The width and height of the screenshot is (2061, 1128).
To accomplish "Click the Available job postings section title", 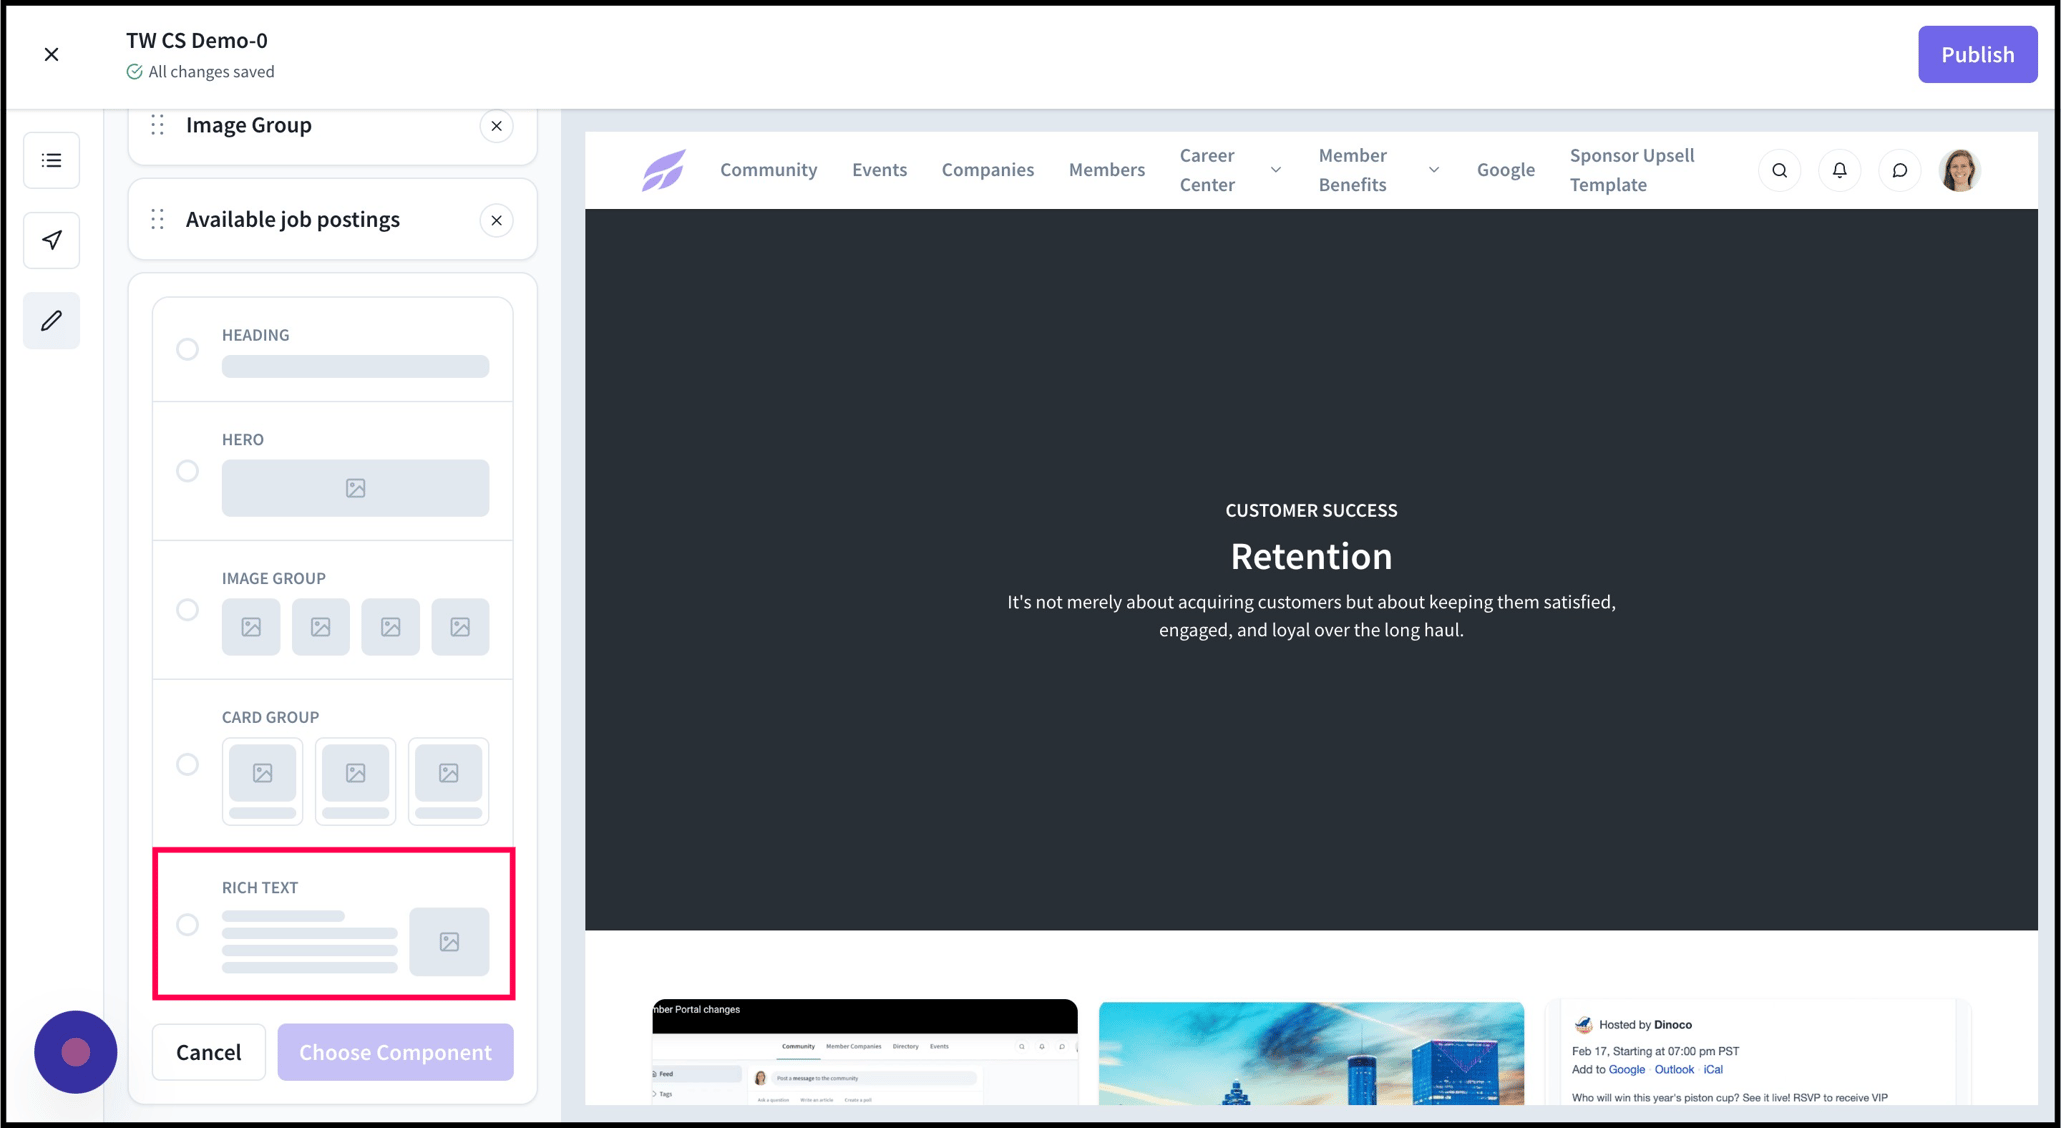I will point(293,219).
